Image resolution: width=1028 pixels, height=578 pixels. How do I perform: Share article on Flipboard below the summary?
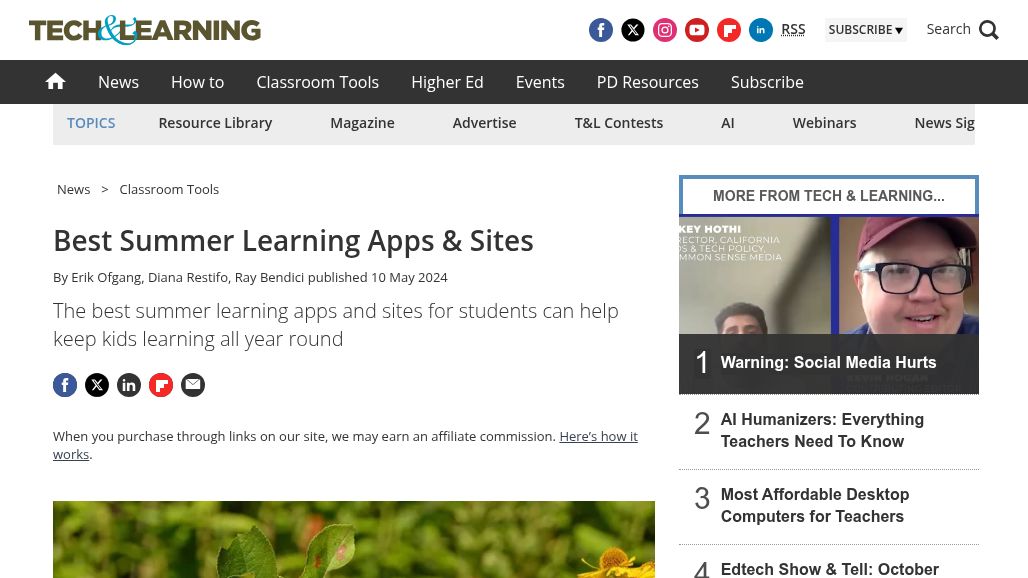coord(161,385)
